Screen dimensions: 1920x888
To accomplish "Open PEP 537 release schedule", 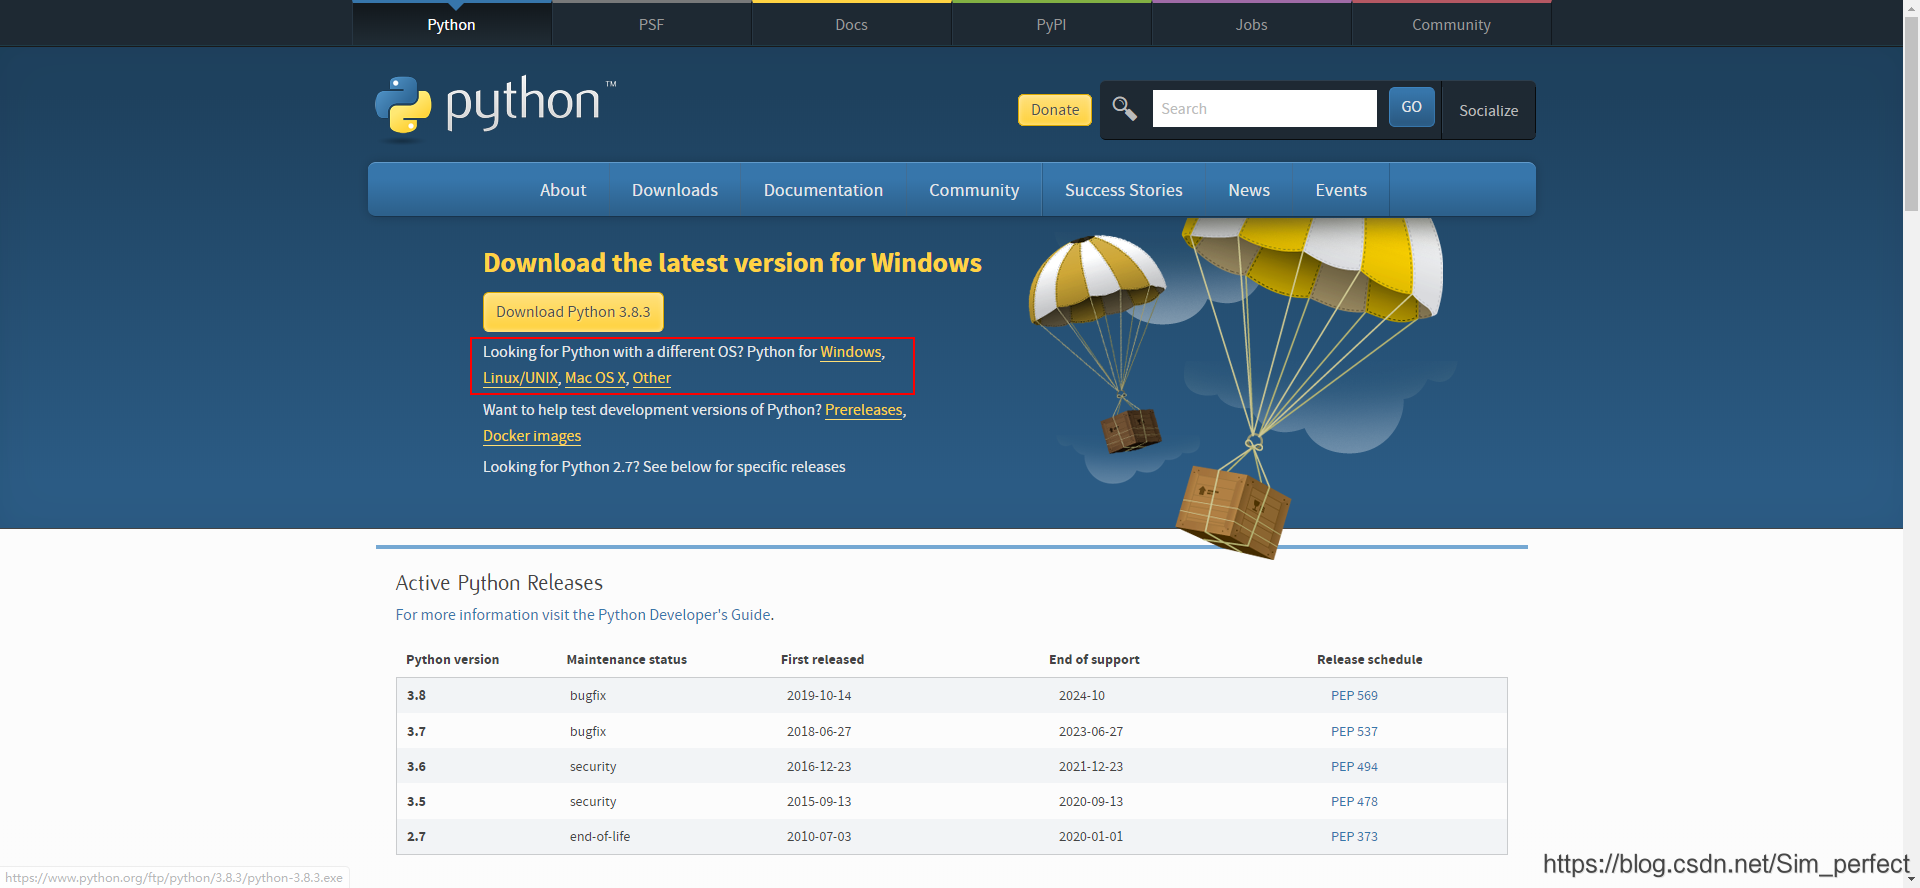I will [1354, 732].
